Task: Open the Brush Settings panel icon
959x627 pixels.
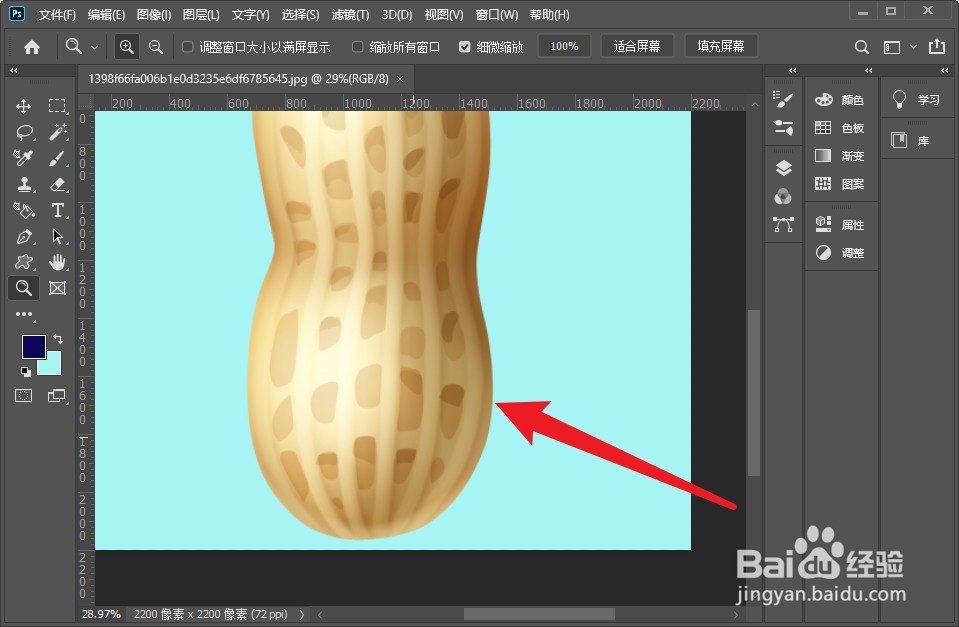Action: click(x=783, y=99)
